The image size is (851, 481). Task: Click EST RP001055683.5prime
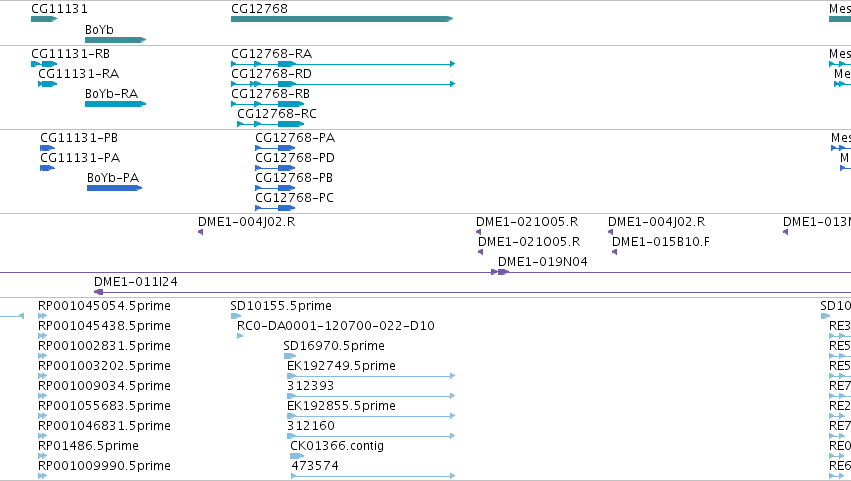(43, 417)
